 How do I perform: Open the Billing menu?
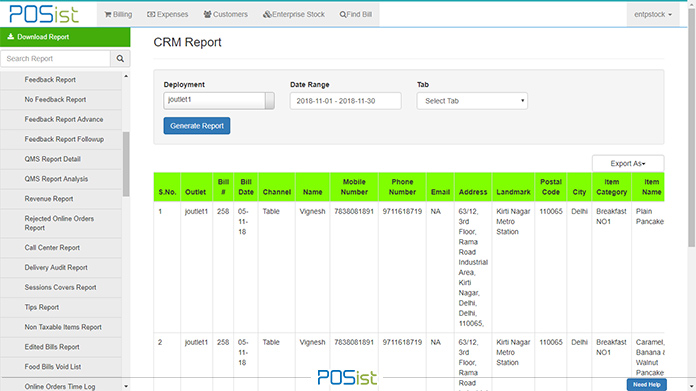tap(118, 14)
